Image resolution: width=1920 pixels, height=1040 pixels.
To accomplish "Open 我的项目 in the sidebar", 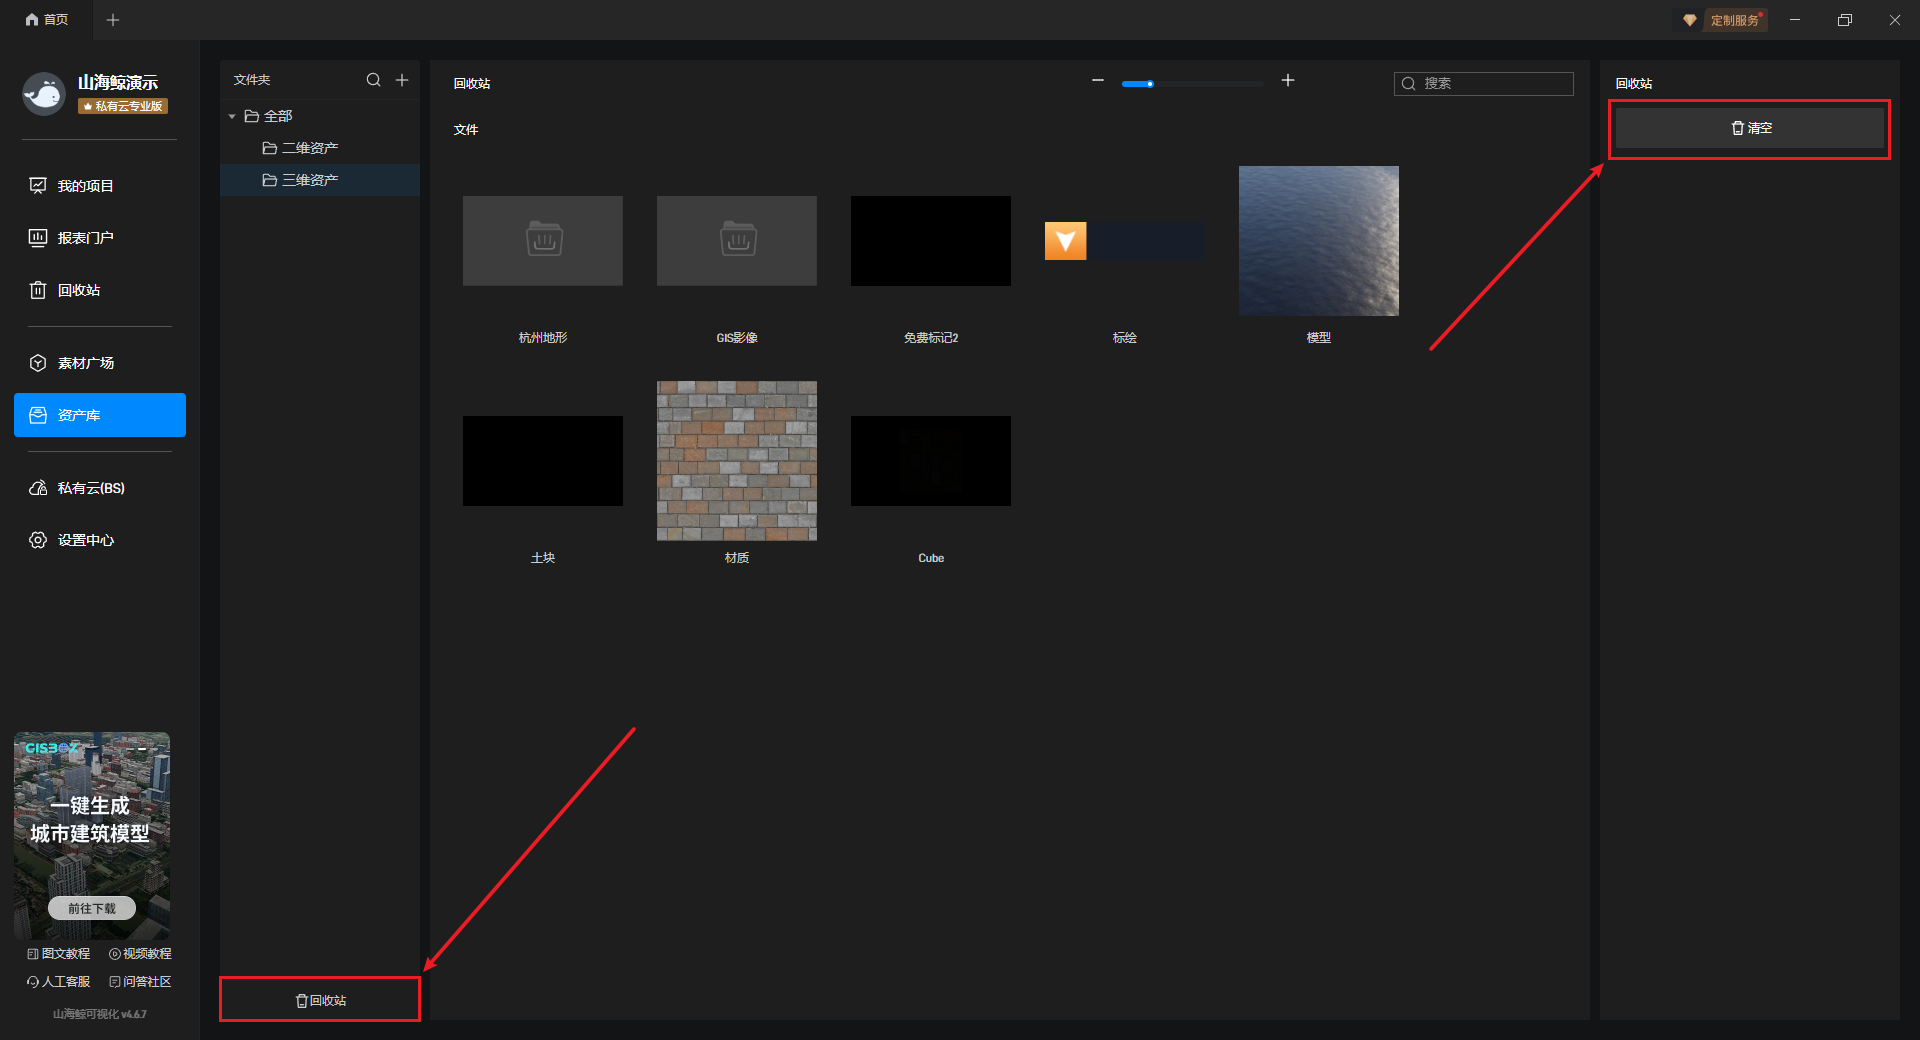I will click(85, 186).
